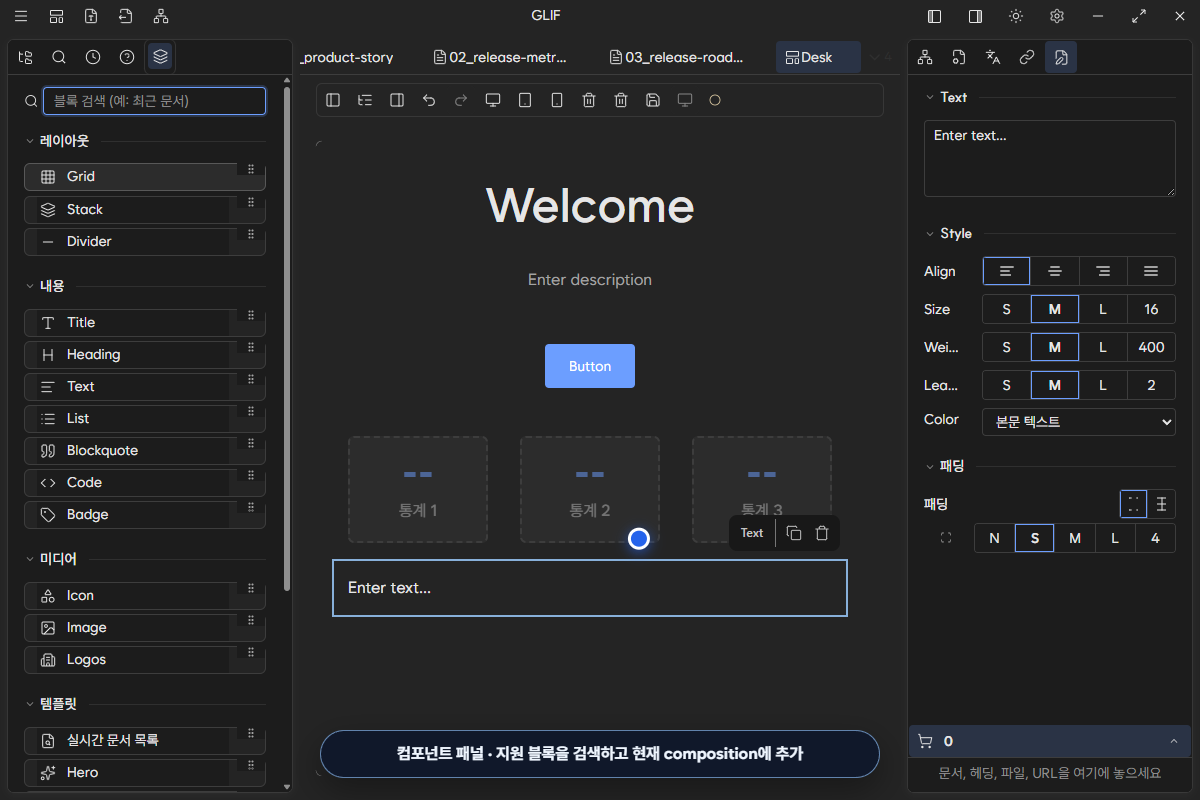Click the Enter description text on canvas
This screenshot has height=800, width=1200.
(x=590, y=280)
